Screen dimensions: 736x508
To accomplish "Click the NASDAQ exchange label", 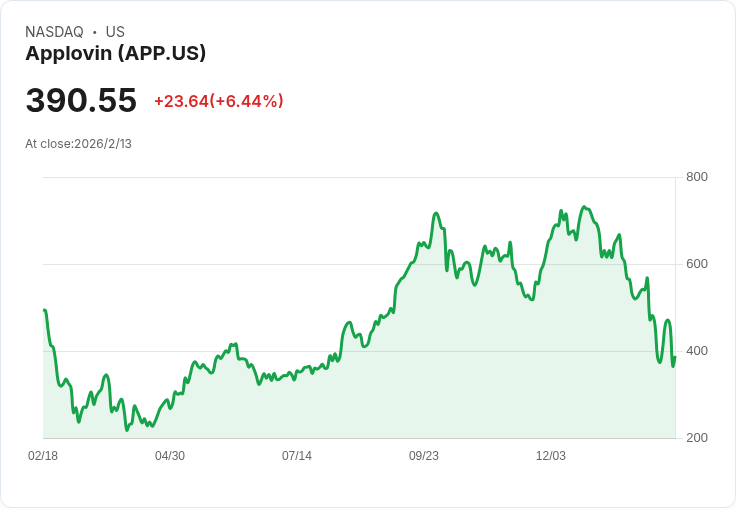I will tap(54, 32).
